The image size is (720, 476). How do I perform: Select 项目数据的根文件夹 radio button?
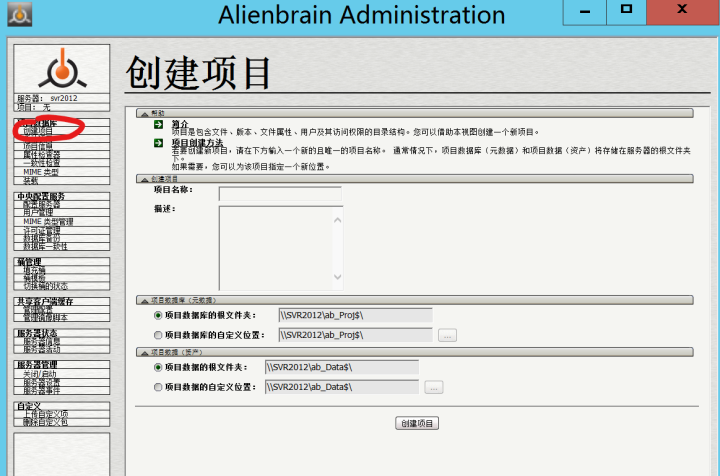tap(158, 367)
